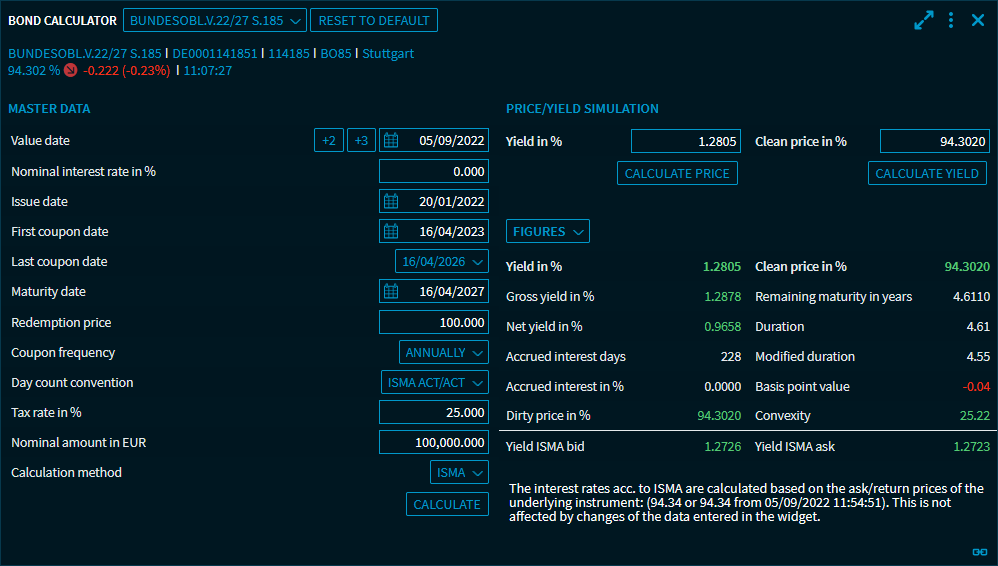Viewport: 998px width, 566px height.
Task: Open the Calculation method ISMA dropdown
Action: tap(459, 473)
